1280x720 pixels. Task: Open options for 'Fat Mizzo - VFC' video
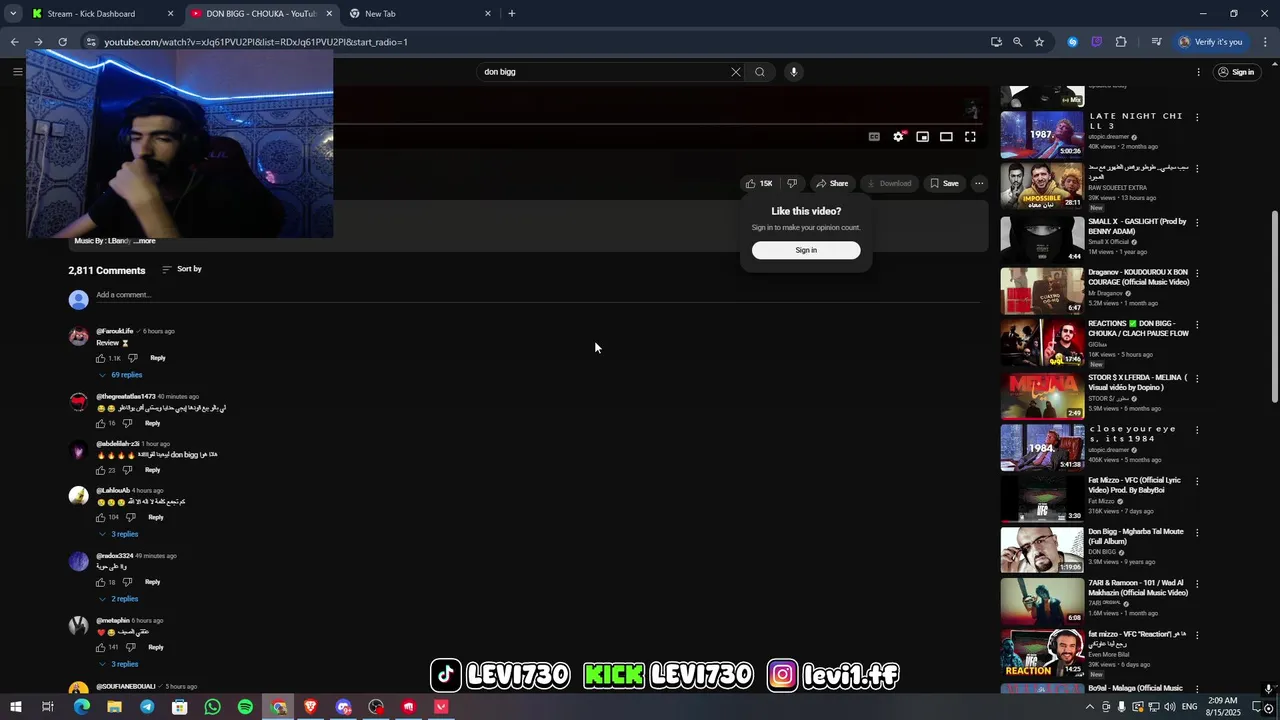[1197, 481]
